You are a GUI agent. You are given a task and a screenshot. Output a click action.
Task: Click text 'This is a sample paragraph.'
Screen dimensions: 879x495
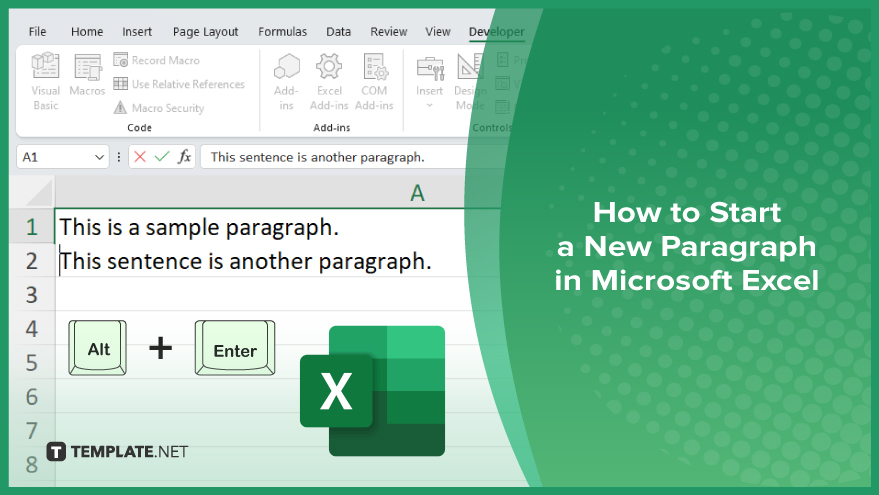point(199,227)
